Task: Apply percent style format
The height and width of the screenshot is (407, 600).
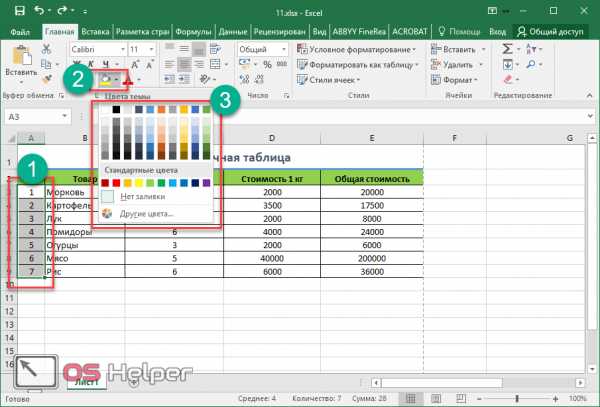Action: (267, 64)
